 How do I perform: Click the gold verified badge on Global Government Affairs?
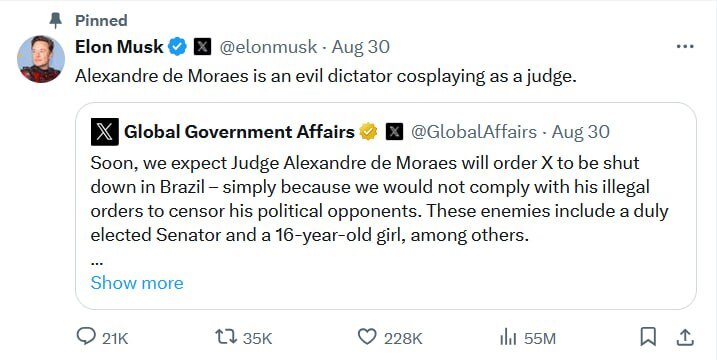pos(368,132)
